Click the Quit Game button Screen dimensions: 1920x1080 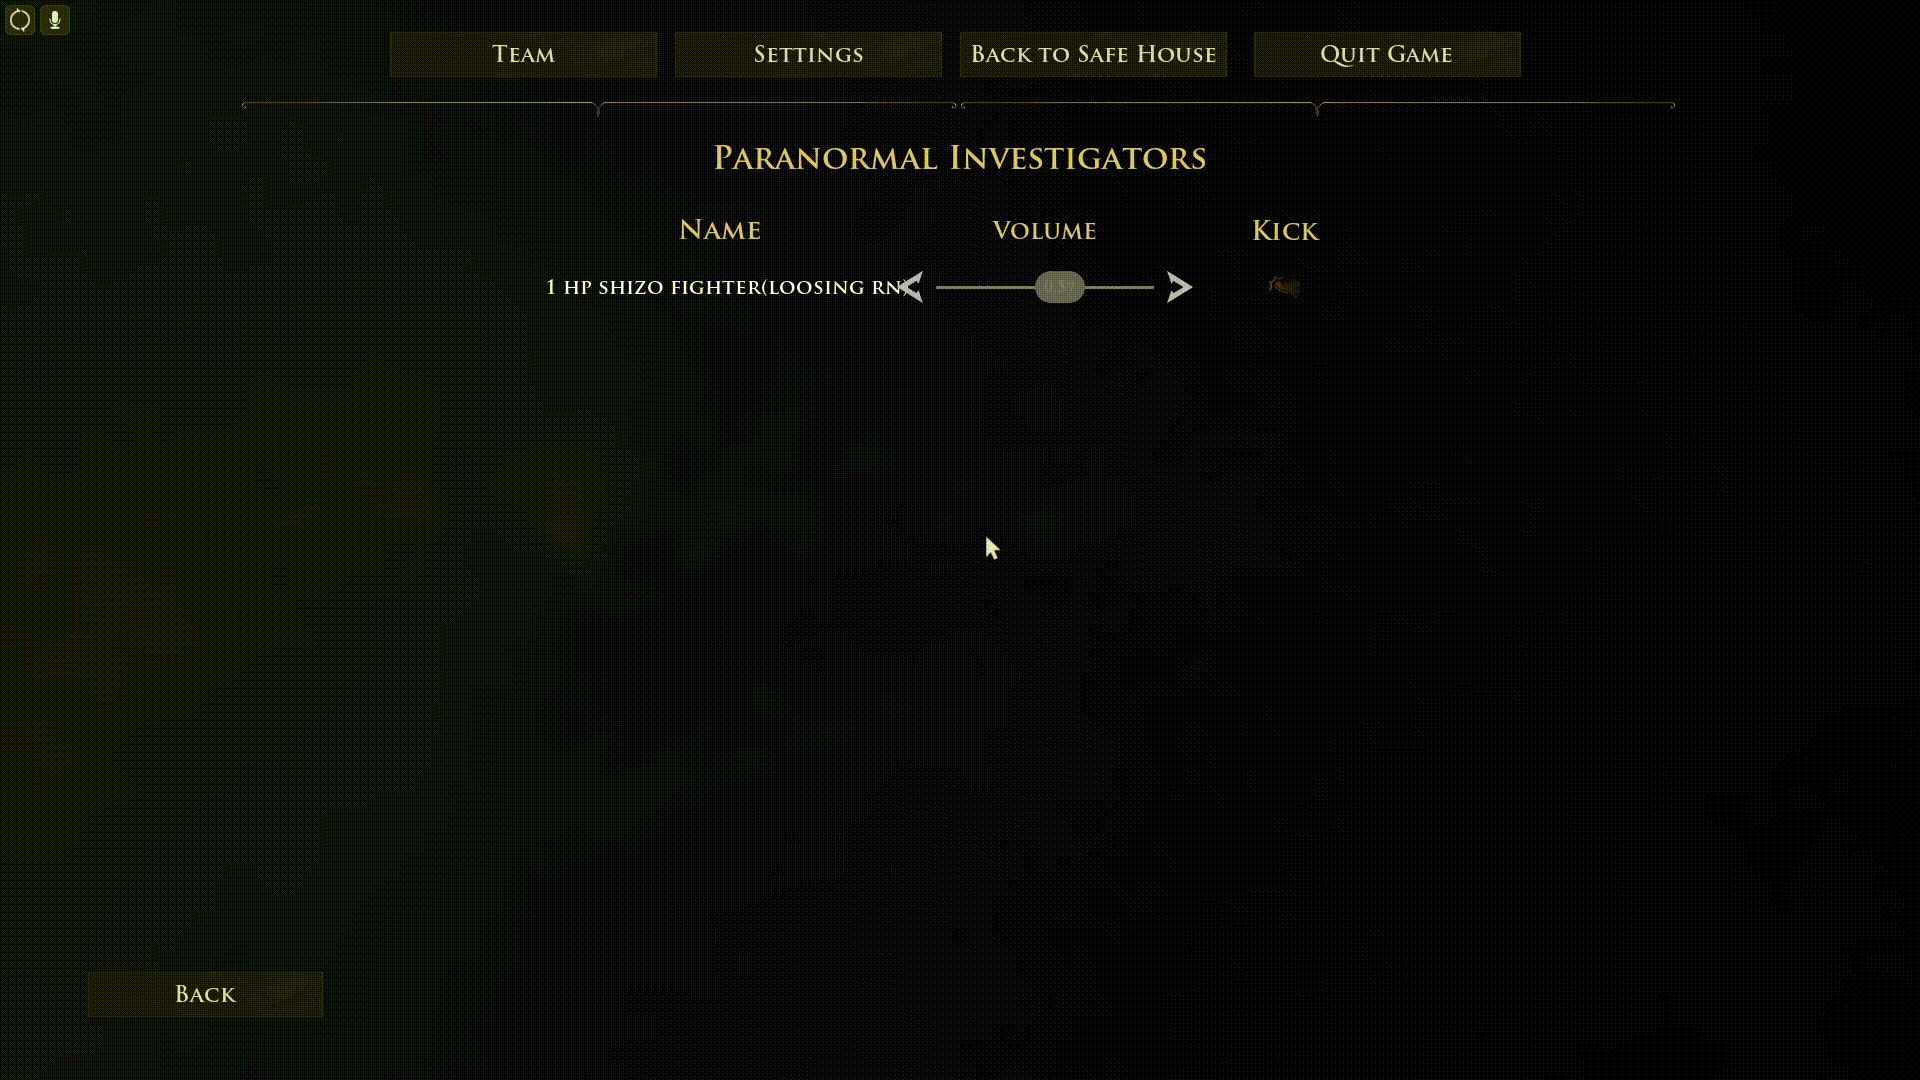click(x=1387, y=54)
